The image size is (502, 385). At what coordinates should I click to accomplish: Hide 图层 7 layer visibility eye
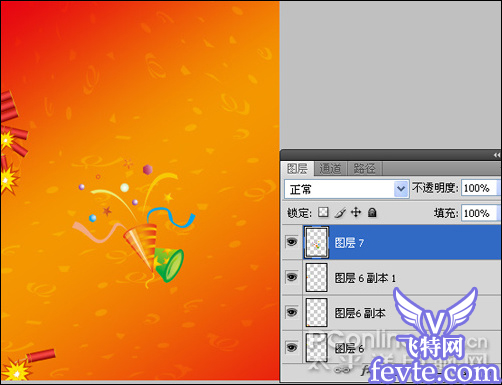[292, 242]
